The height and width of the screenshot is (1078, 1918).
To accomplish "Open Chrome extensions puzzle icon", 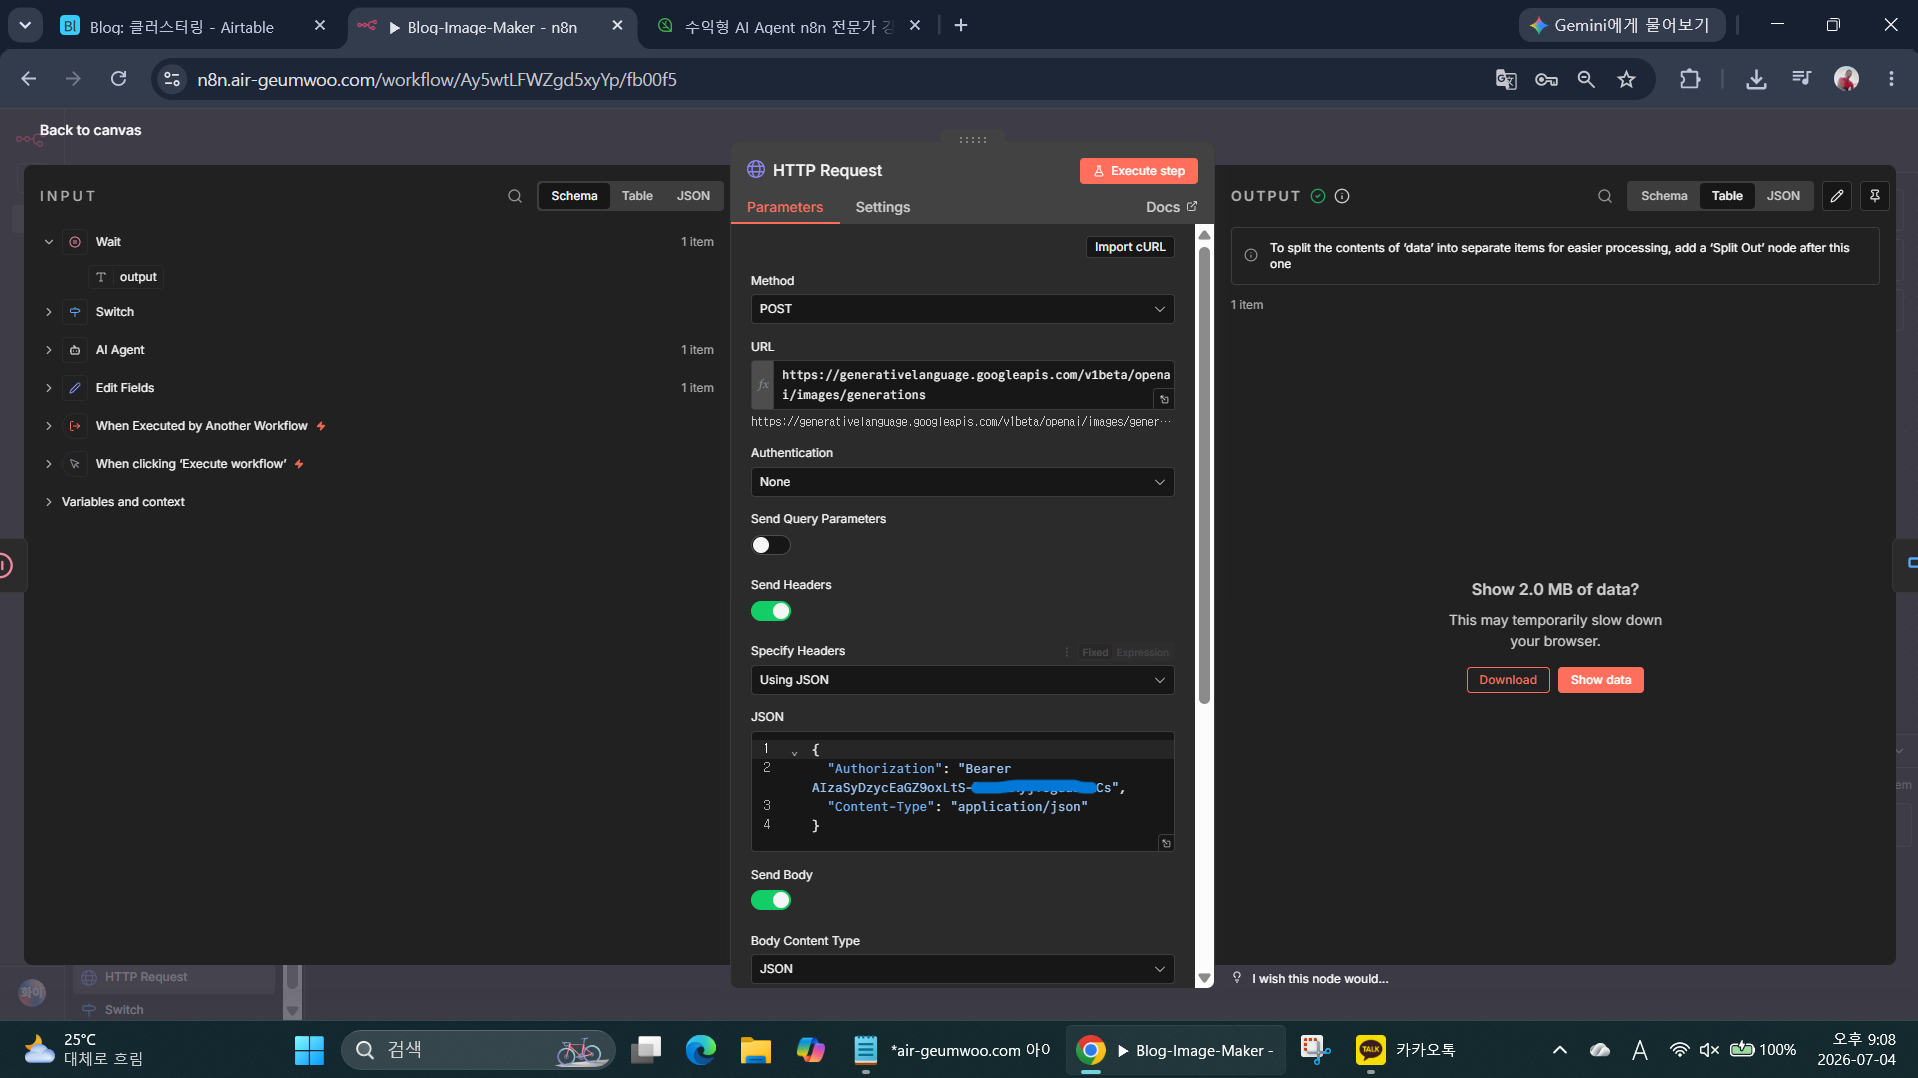I will 1690,79.
